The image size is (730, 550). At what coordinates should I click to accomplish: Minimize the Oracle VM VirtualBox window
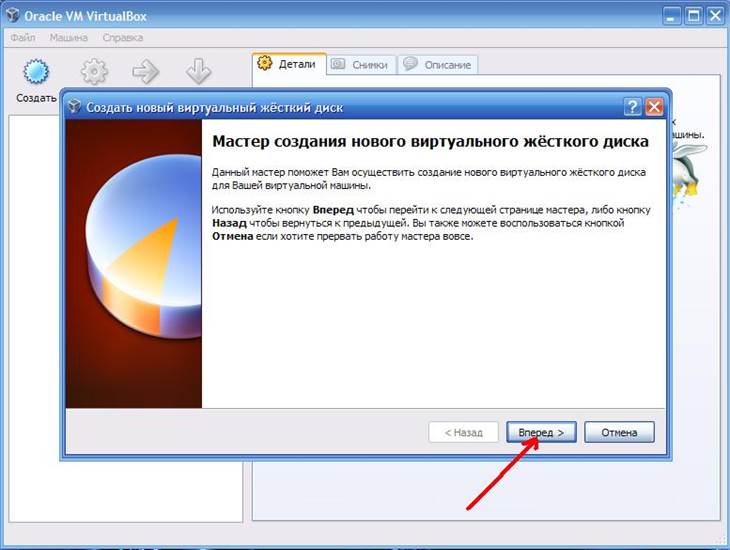click(671, 16)
